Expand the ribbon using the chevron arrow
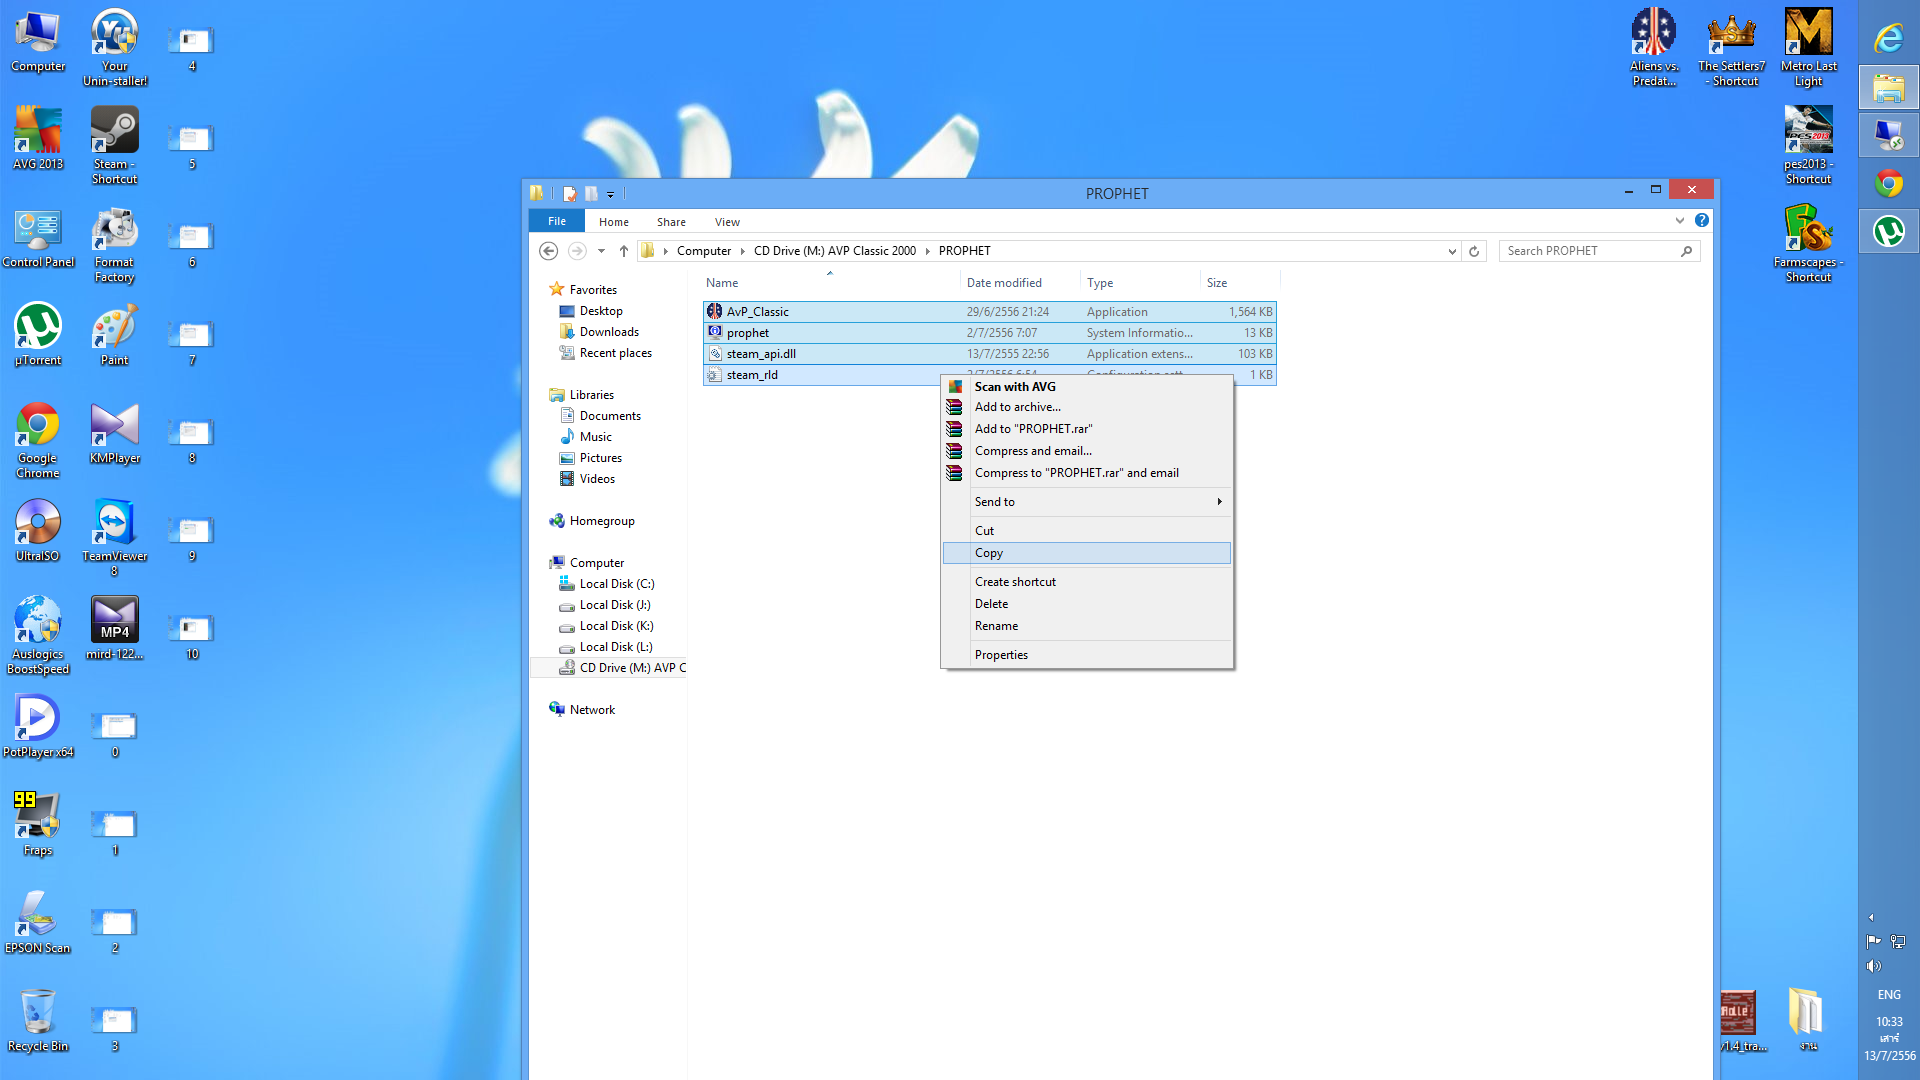This screenshot has width=1920, height=1080. tap(1679, 220)
